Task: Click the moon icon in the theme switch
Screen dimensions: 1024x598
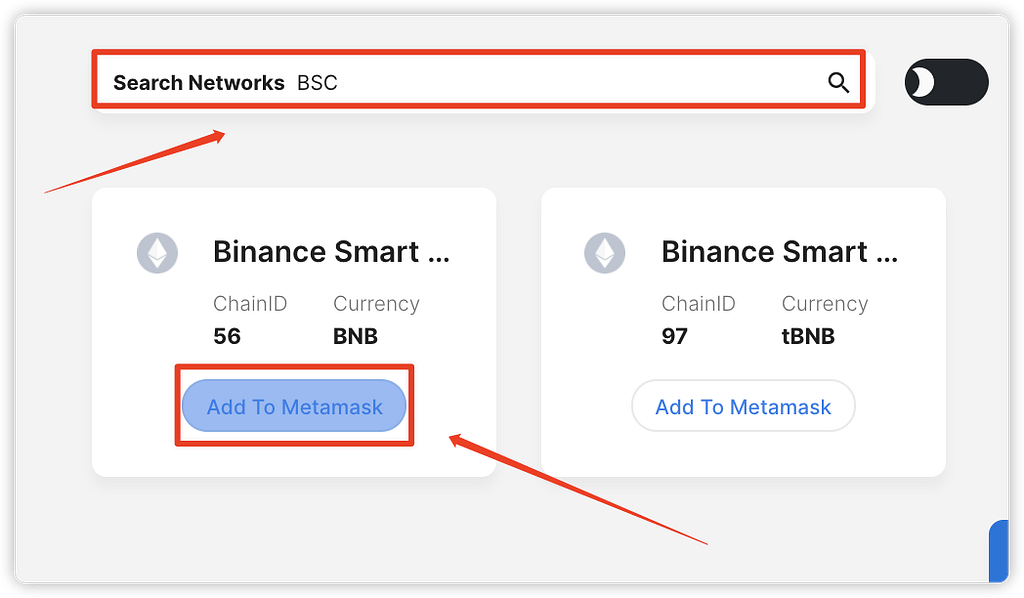Action: point(922,82)
